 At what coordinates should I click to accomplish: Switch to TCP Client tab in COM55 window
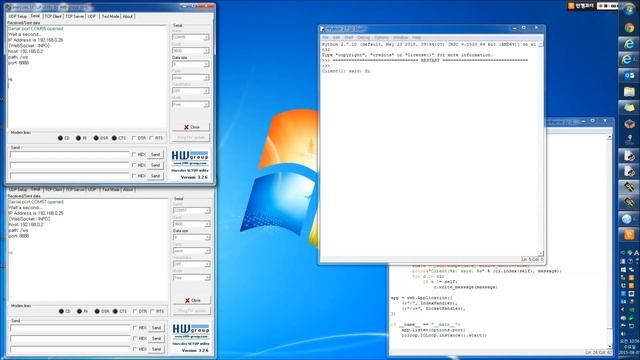[x=53, y=16]
